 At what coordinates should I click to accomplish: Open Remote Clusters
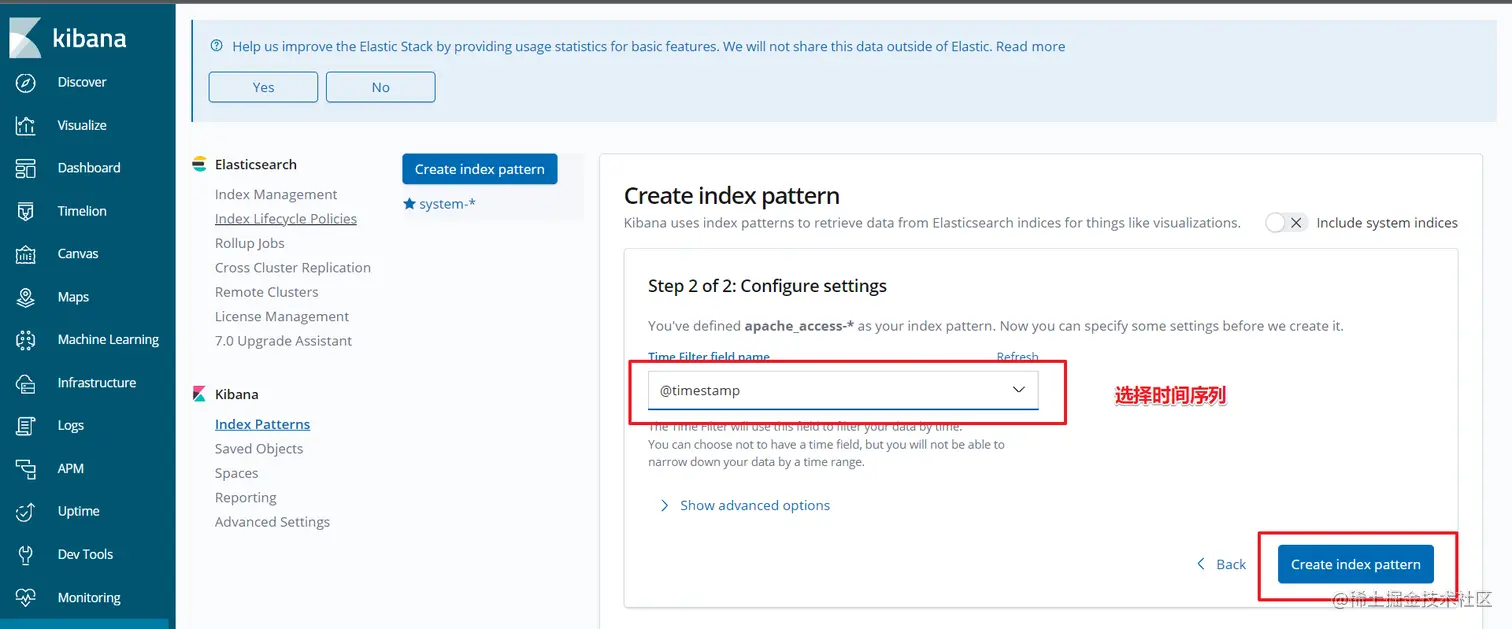[x=267, y=292]
